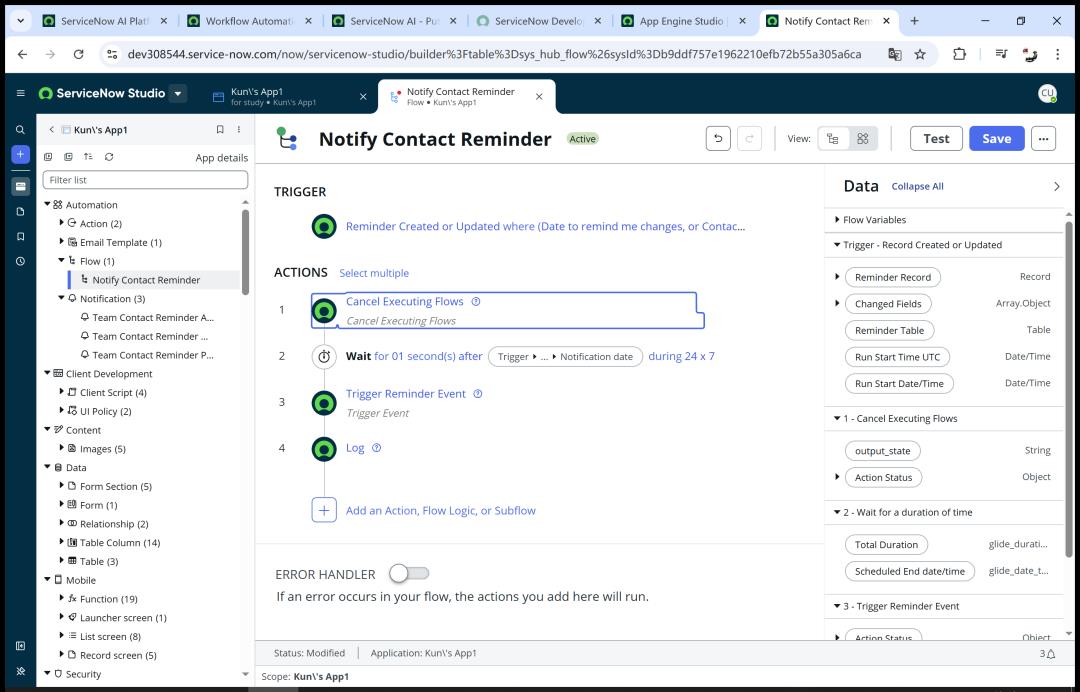Click App details link

(222, 158)
